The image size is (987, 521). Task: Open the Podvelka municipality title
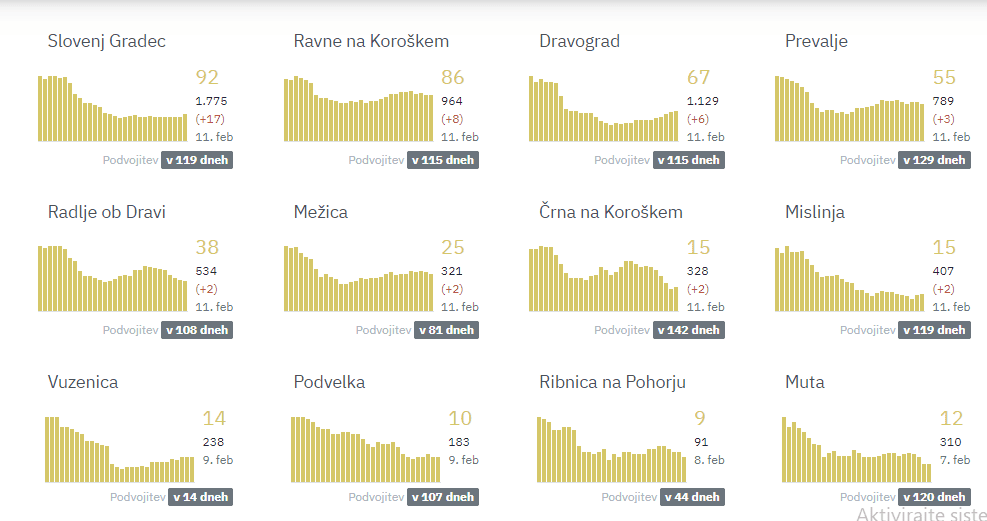[329, 382]
